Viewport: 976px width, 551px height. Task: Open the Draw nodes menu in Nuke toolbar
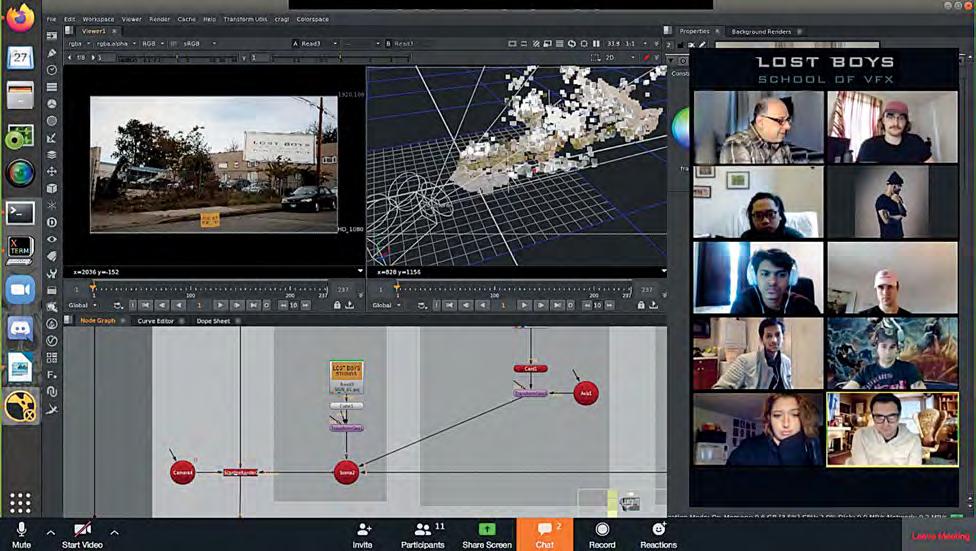(52, 53)
